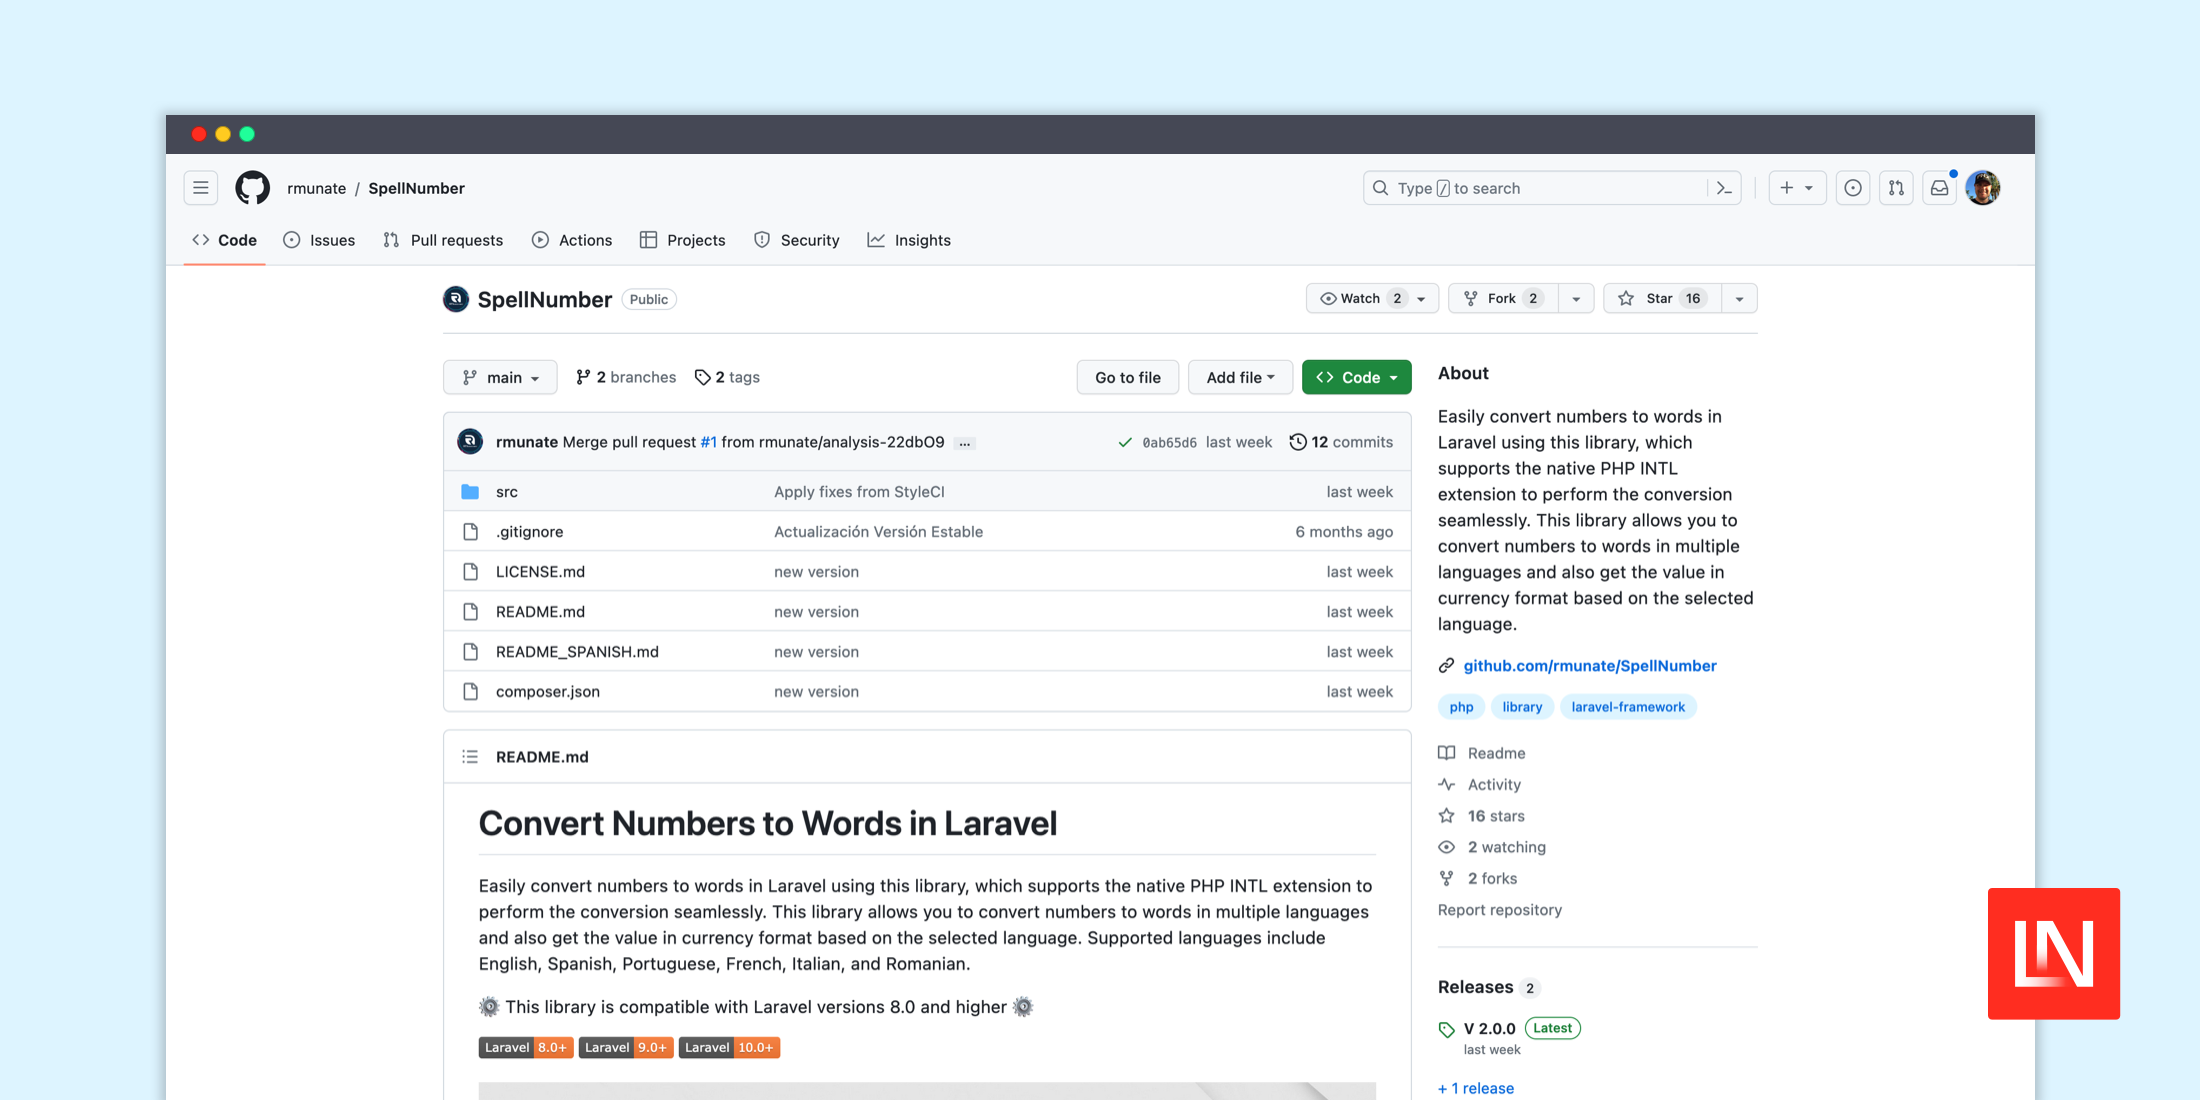The width and height of the screenshot is (2200, 1100).
Task: Click the Laravel 10.0+ badge
Action: coord(729,1047)
